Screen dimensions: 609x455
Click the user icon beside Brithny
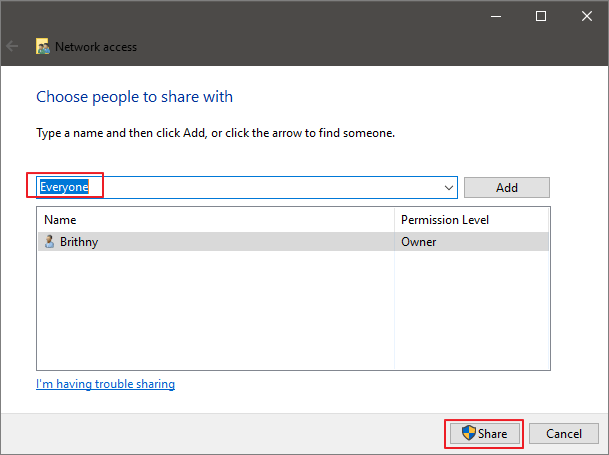(49, 241)
